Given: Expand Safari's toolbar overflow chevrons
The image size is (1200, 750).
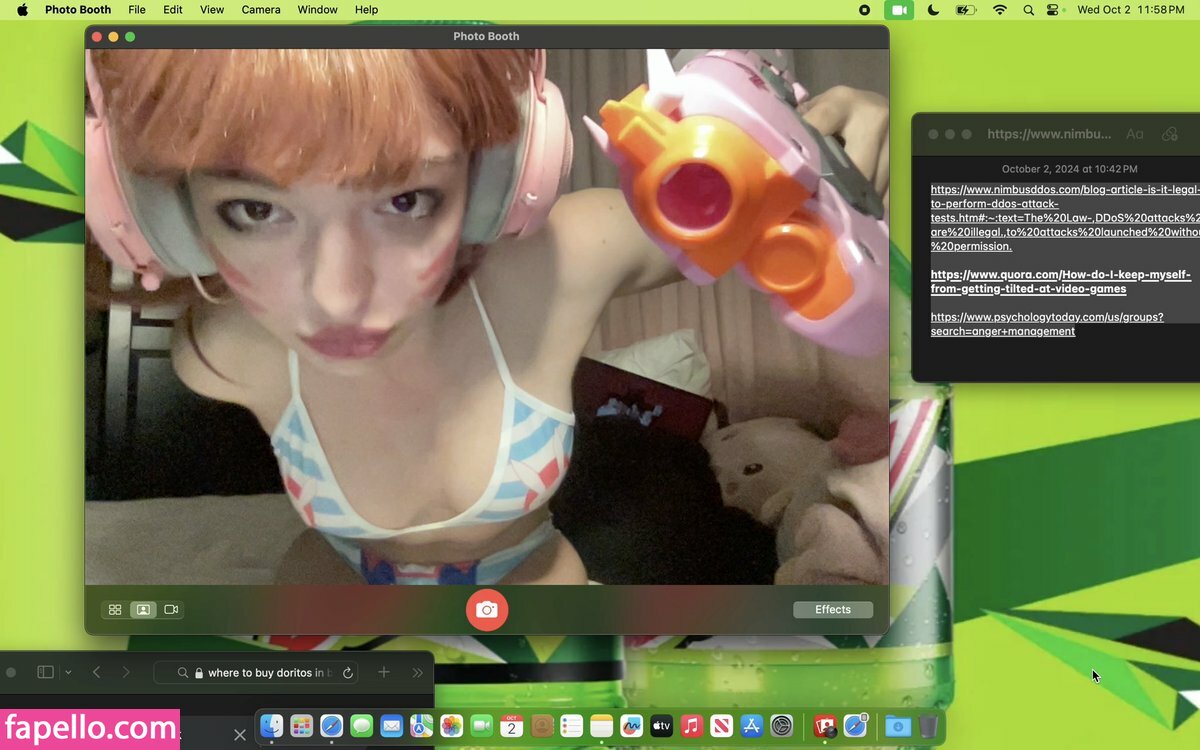Looking at the screenshot, I should [418, 673].
